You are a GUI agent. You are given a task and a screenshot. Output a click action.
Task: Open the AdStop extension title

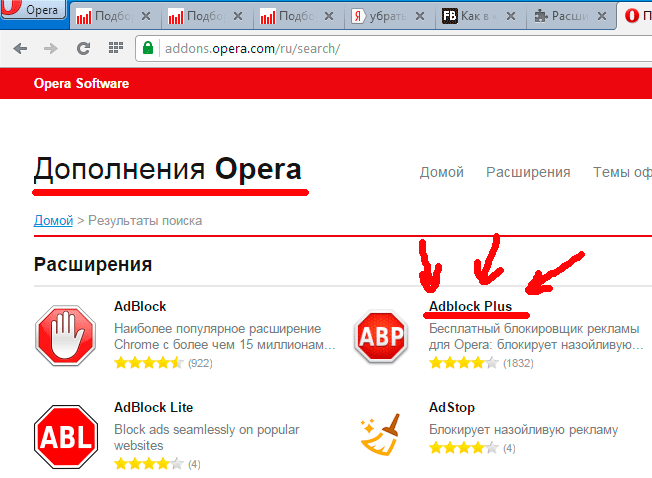pos(452,407)
